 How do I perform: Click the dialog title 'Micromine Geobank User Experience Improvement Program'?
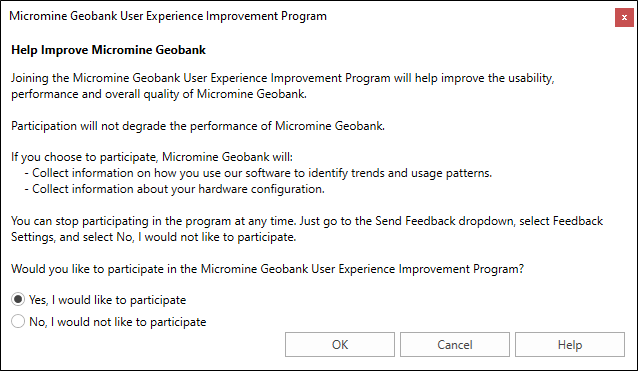point(168,16)
